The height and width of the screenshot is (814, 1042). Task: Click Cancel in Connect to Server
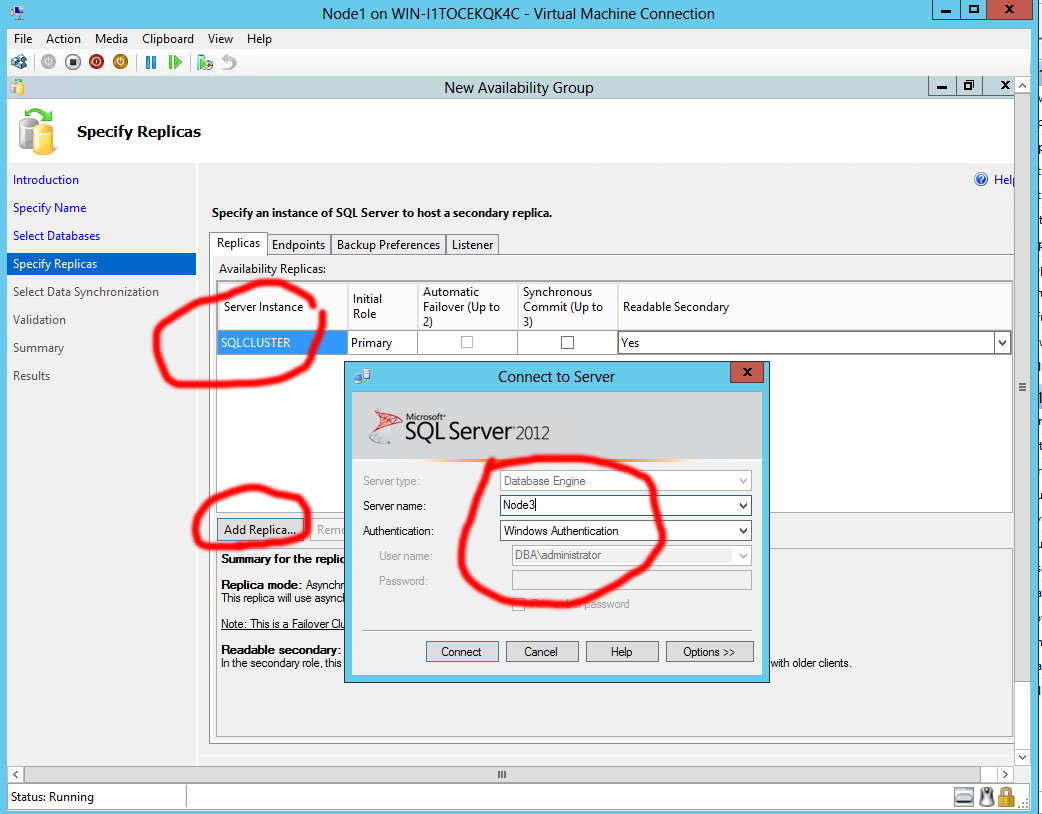[541, 652]
